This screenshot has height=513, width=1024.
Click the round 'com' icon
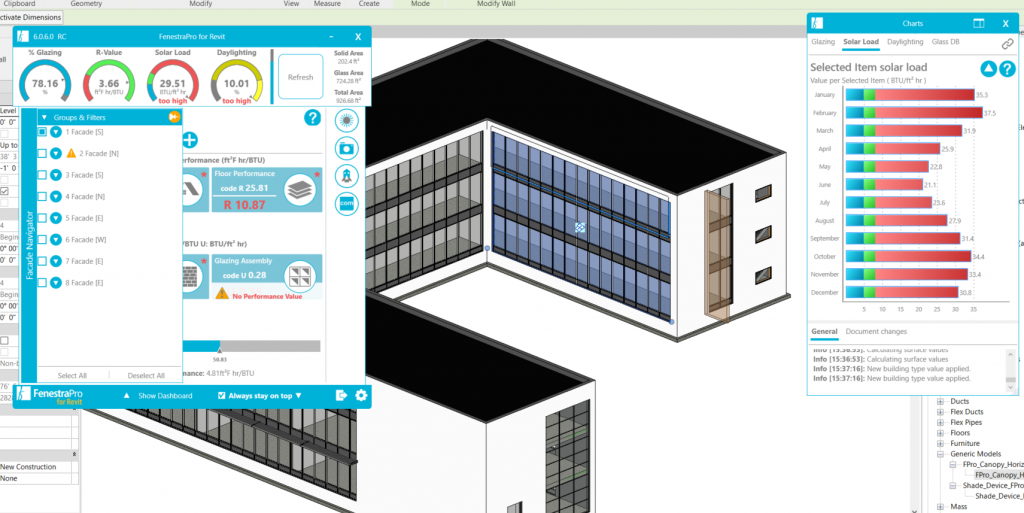pos(347,204)
